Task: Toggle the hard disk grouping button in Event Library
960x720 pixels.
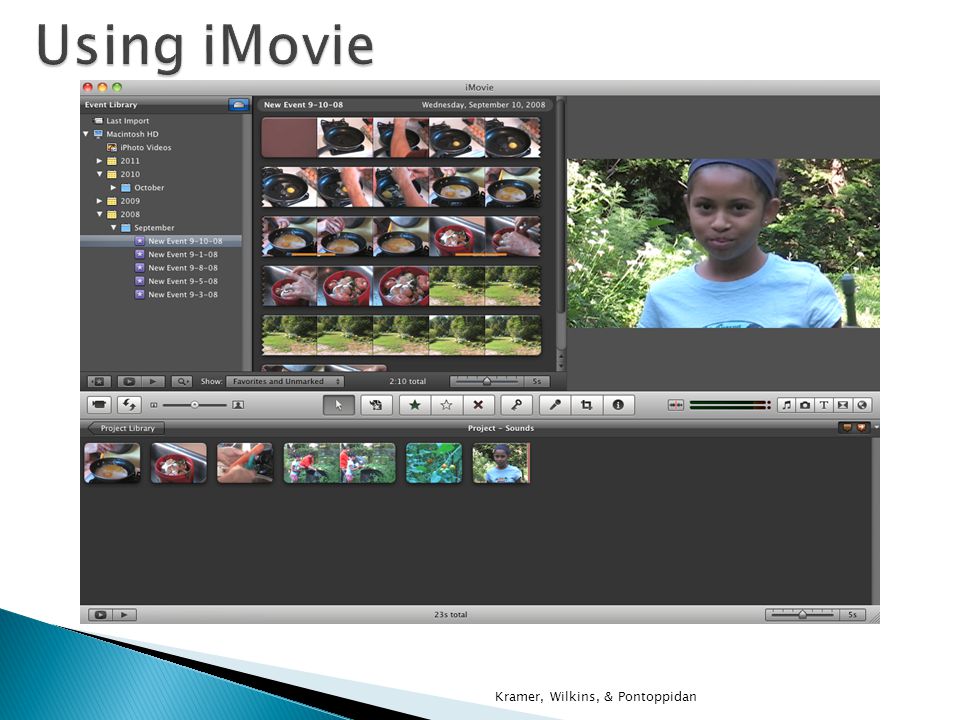Action: [x=239, y=105]
